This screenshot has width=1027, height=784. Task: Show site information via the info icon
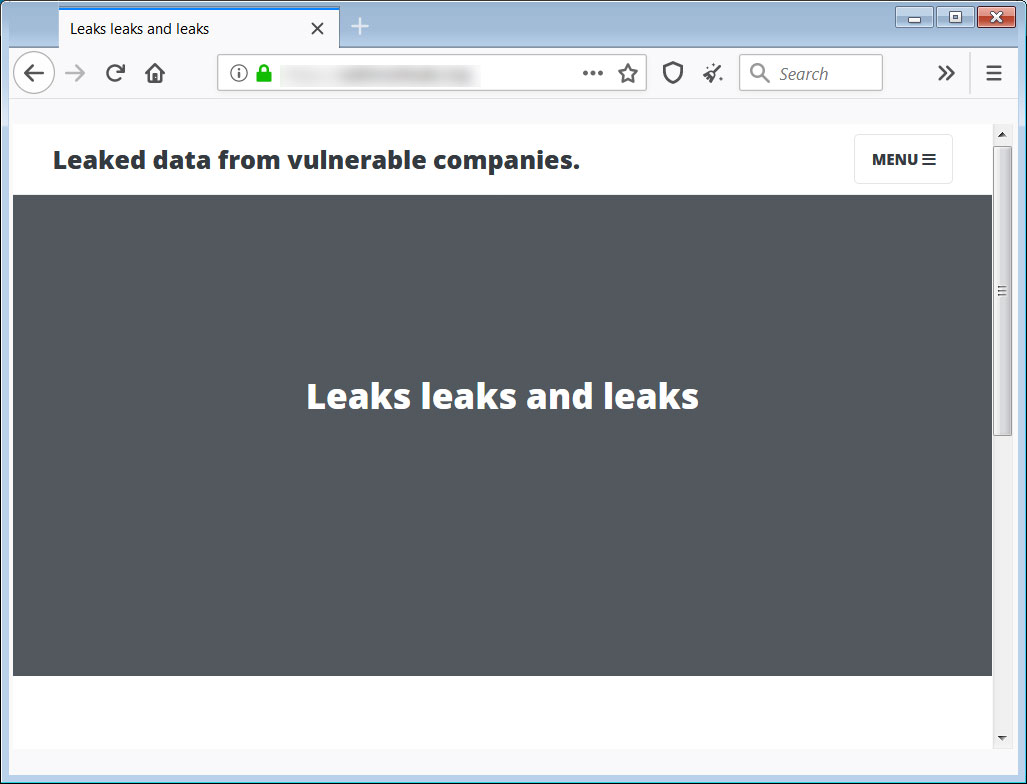[x=239, y=73]
